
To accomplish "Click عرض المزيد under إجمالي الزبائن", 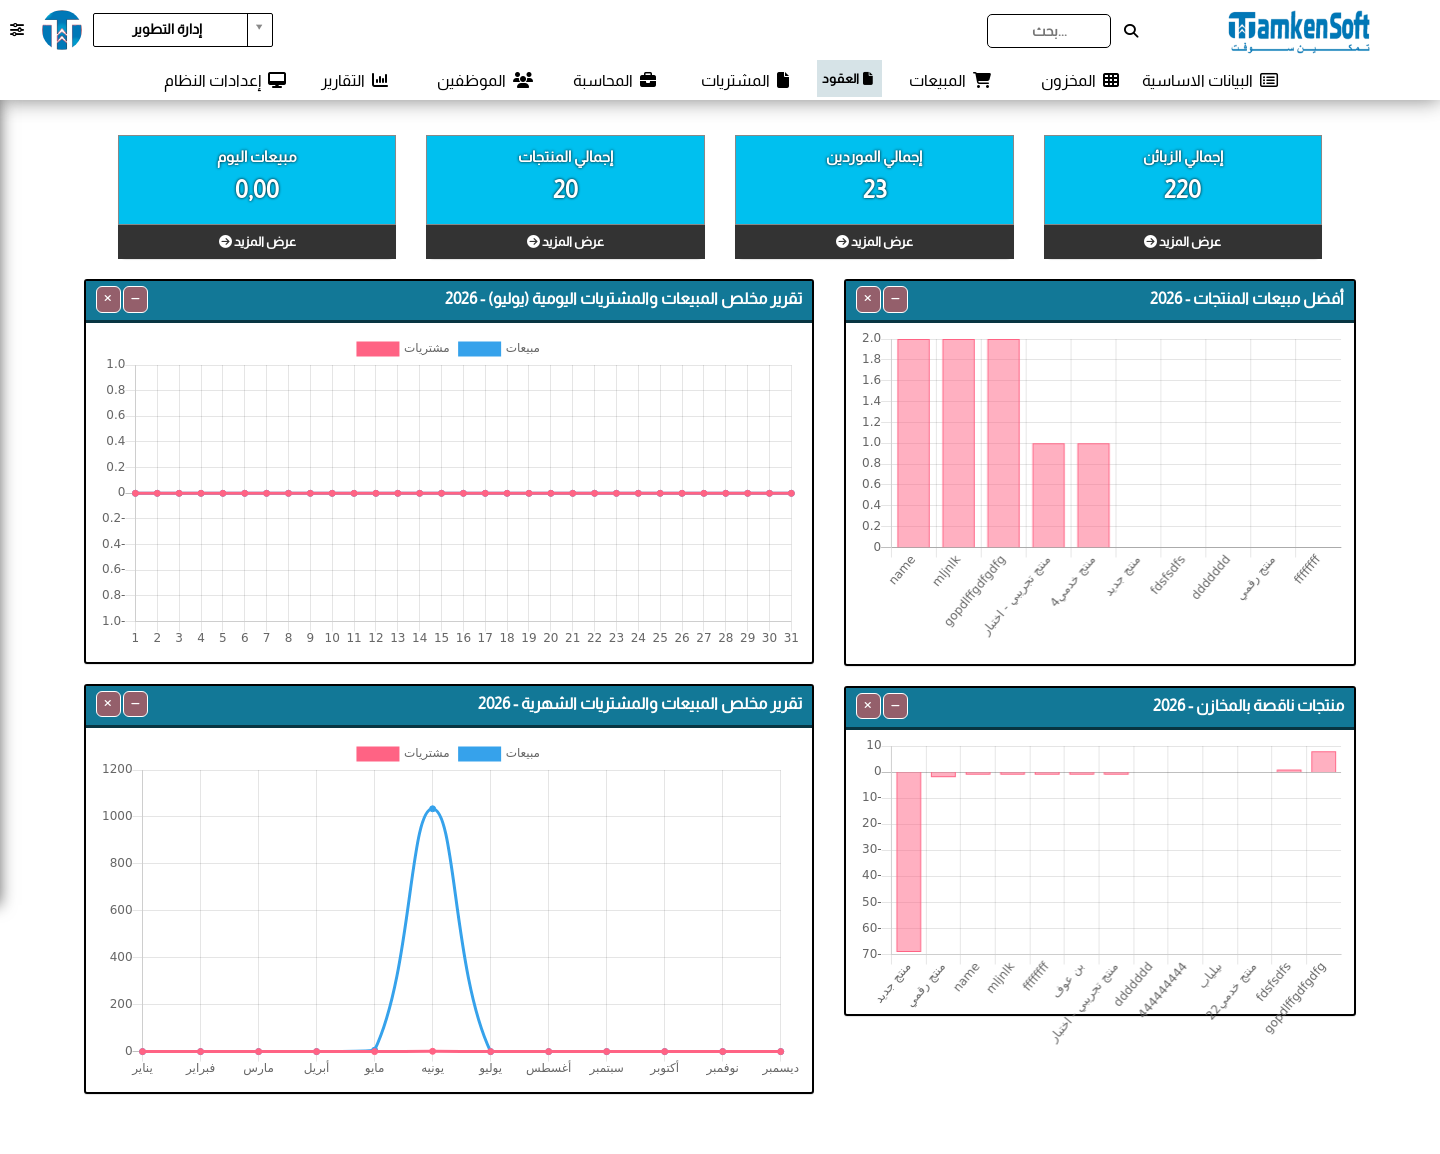I will coord(1183,242).
